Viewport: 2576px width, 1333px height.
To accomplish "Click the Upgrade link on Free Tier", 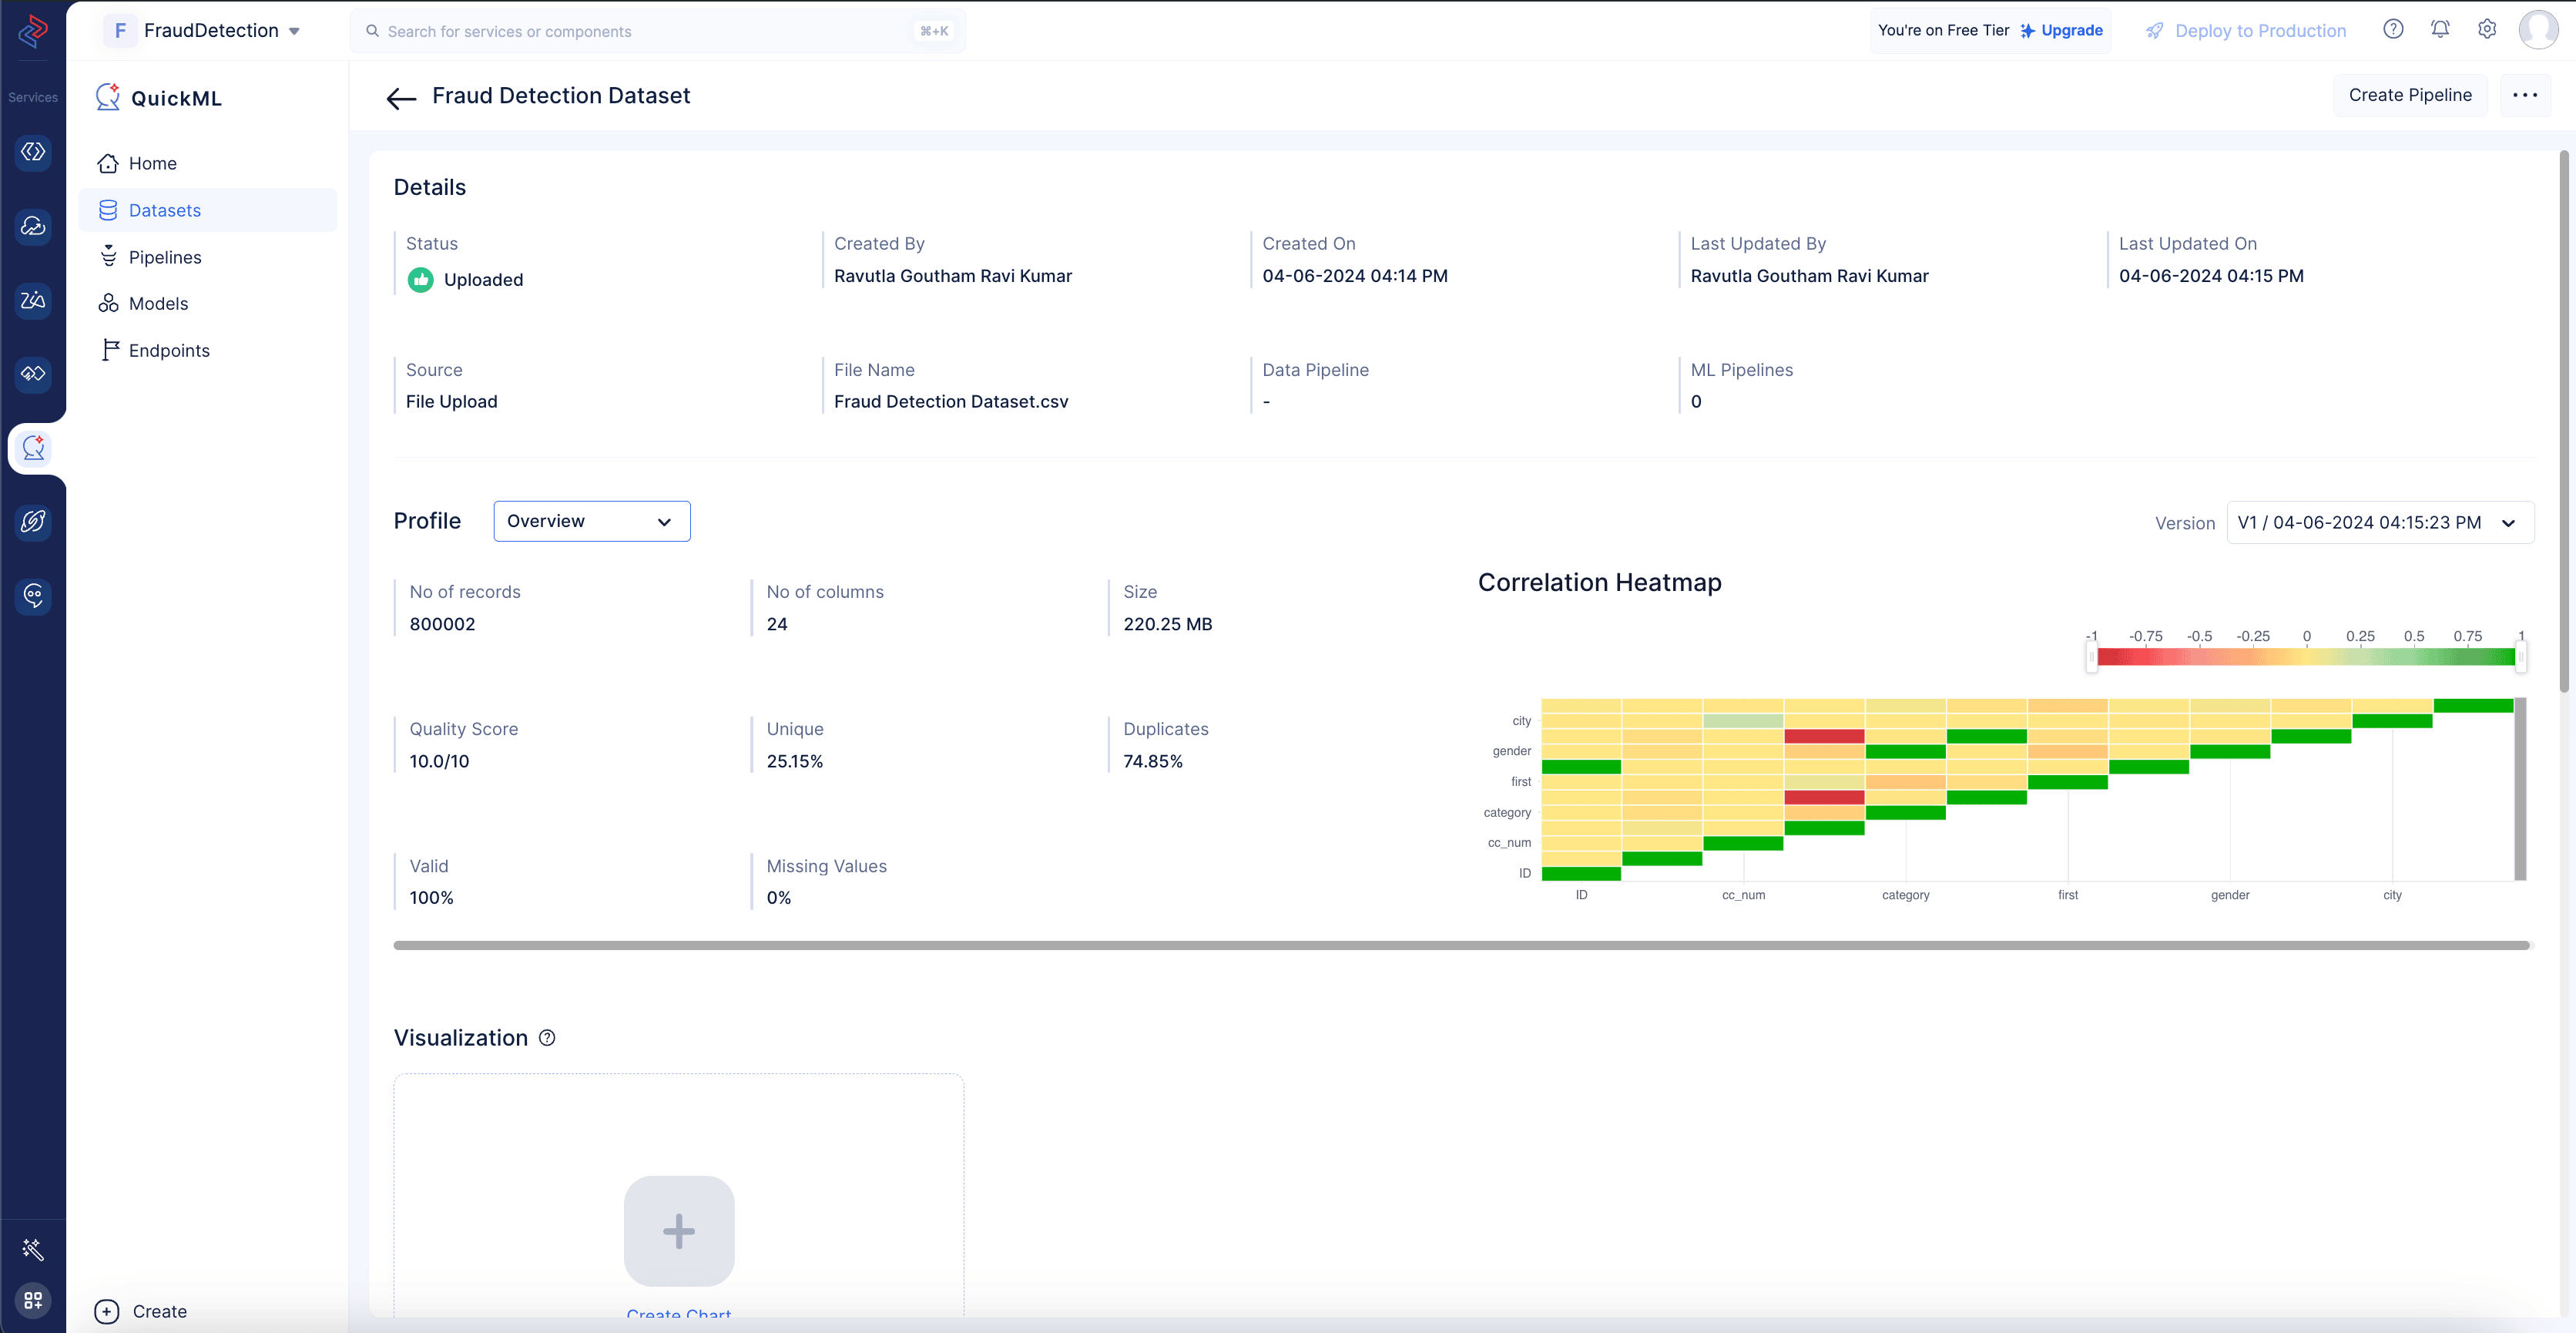I will [x=2075, y=29].
